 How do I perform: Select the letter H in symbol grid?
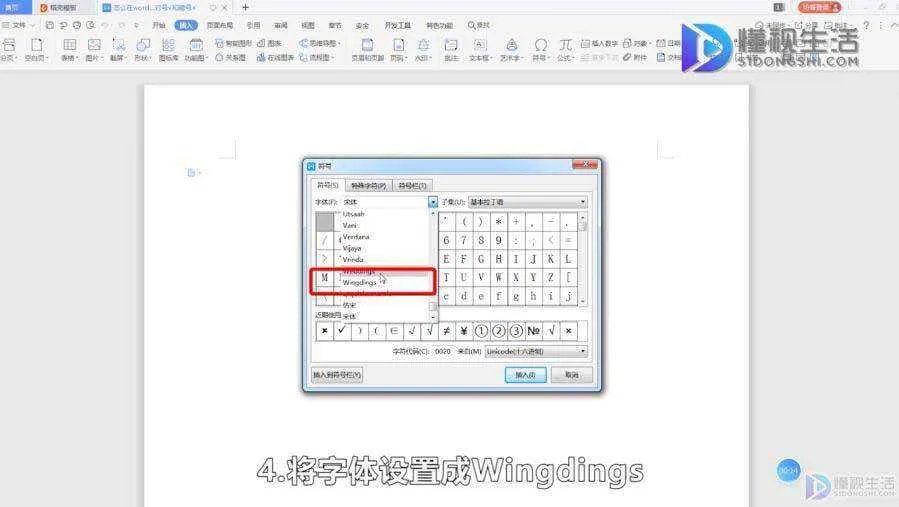pyautogui.click(x=499, y=259)
